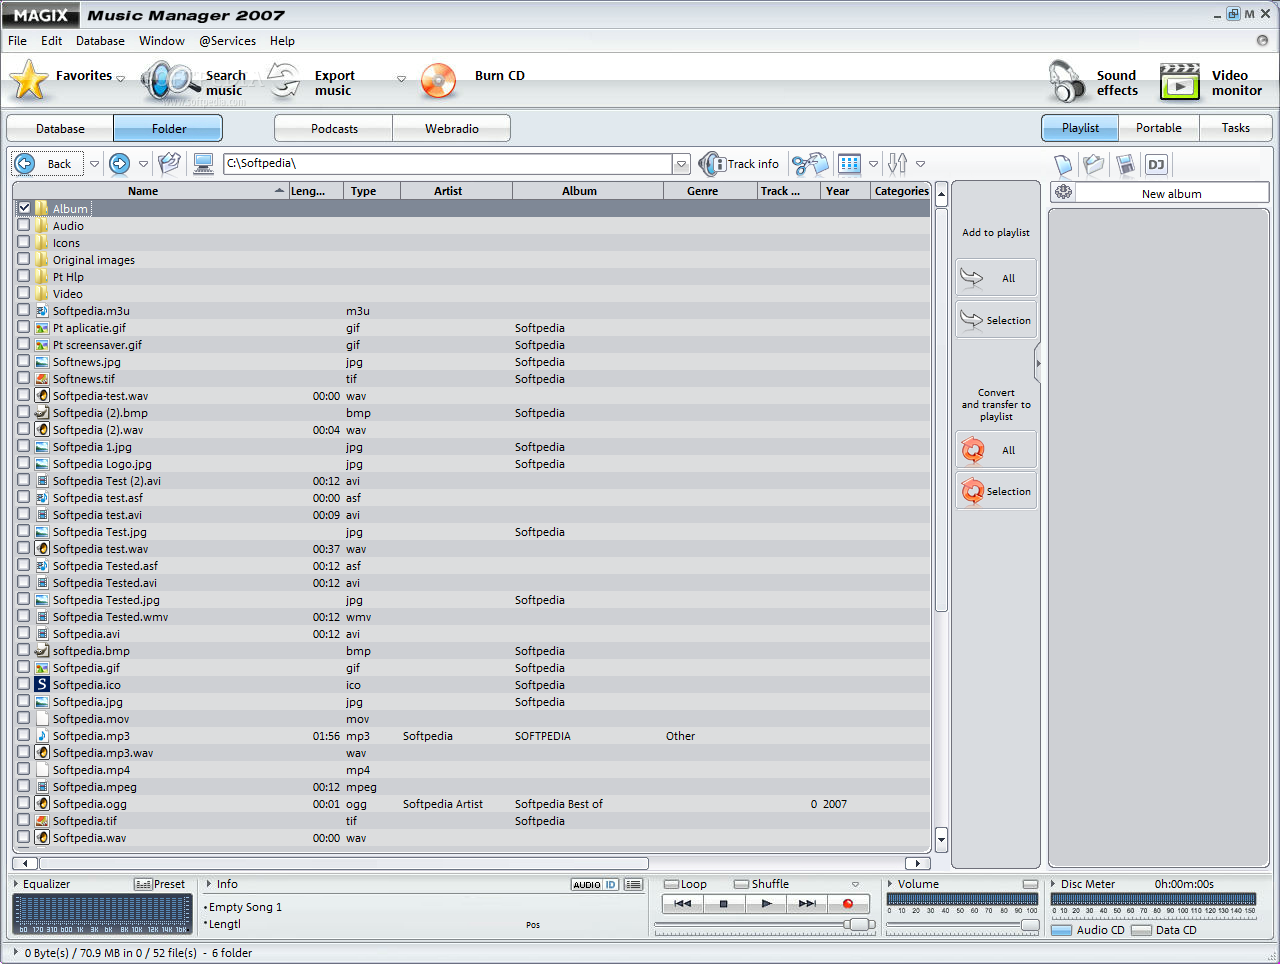Enable the Shuffle checkbox
This screenshot has width=1280, height=964.
pyautogui.click(x=741, y=885)
